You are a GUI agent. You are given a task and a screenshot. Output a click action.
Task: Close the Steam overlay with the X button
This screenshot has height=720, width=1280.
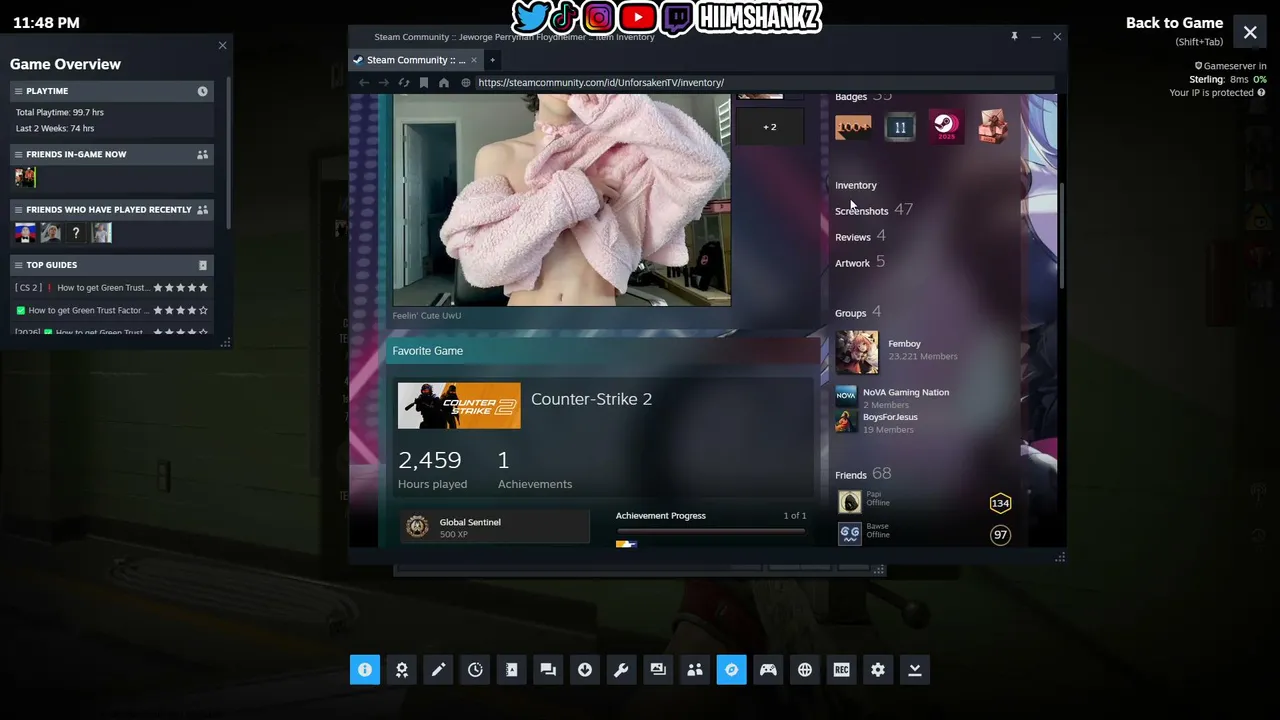pyautogui.click(x=1250, y=32)
